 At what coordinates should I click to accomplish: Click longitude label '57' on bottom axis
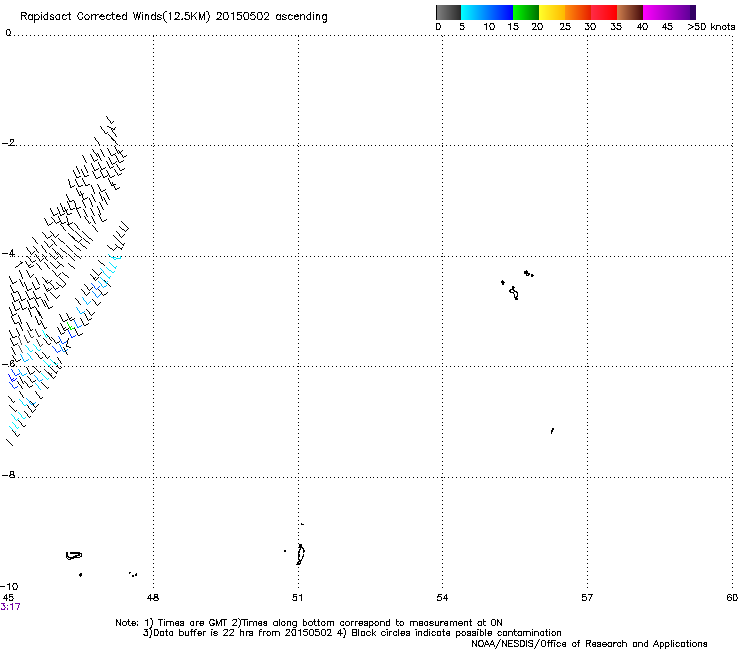click(x=587, y=598)
